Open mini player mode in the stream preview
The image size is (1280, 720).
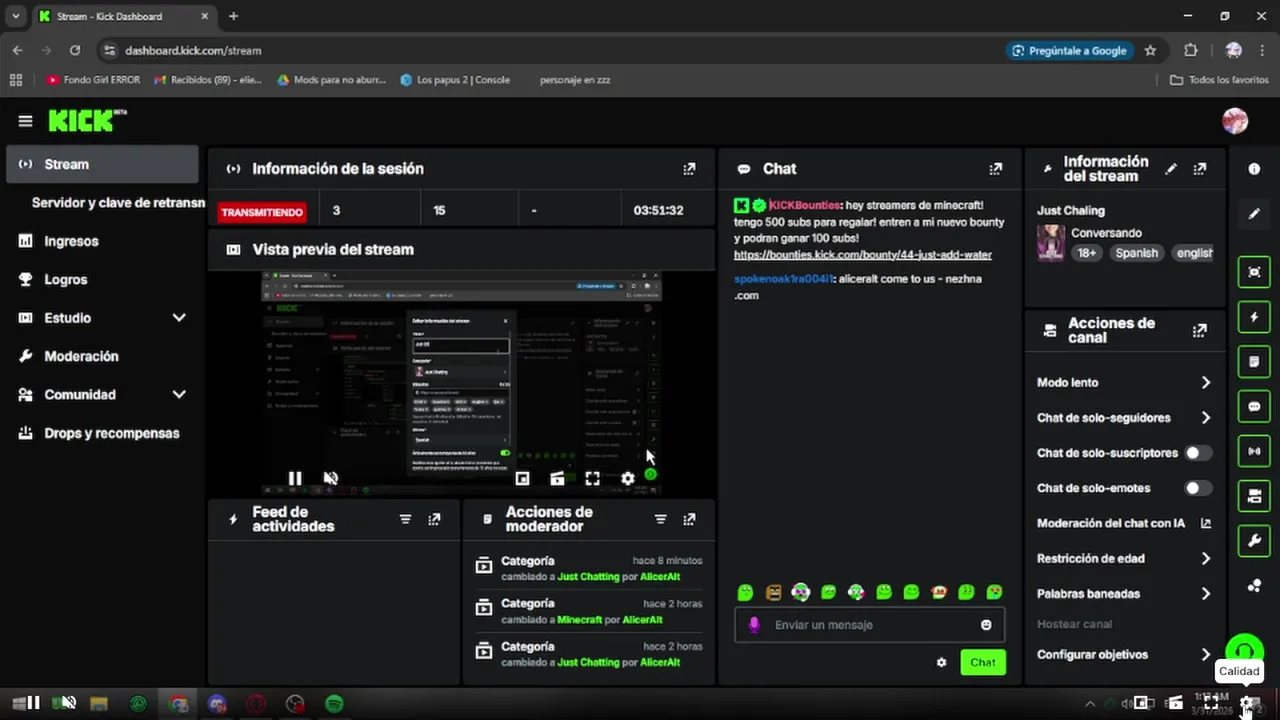tap(522, 479)
